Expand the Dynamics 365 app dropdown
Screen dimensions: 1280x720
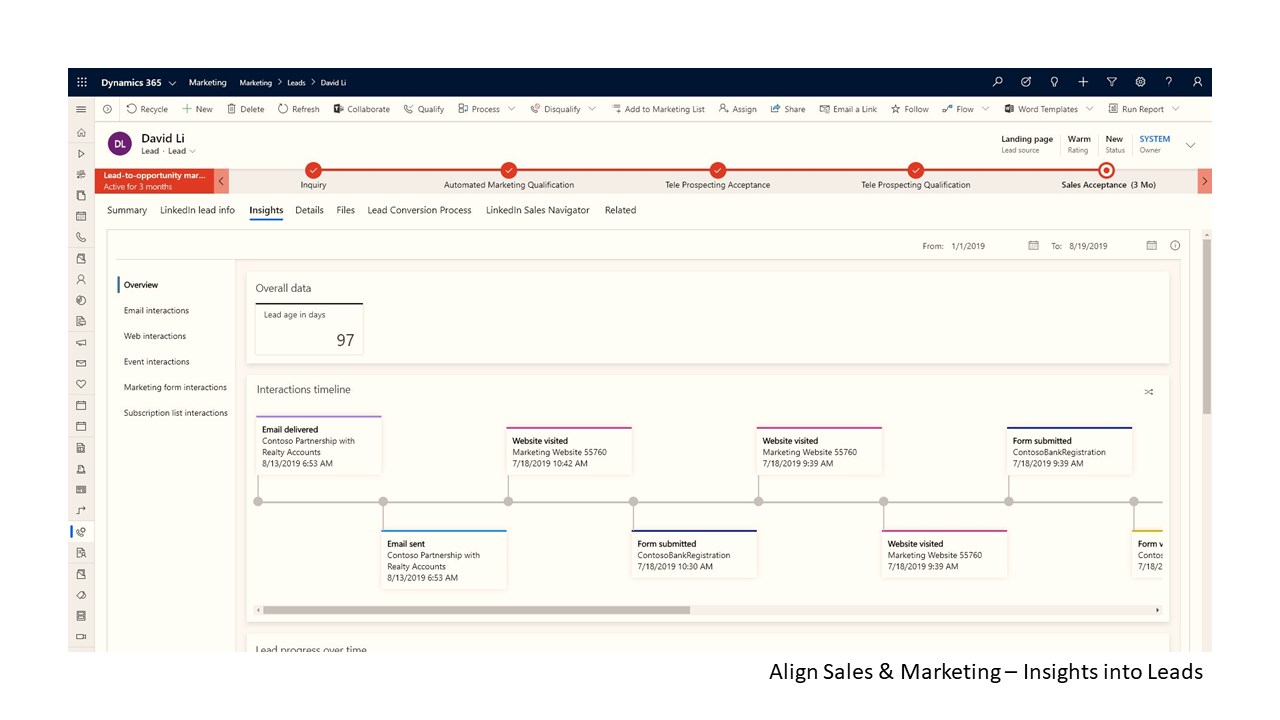click(x=173, y=83)
